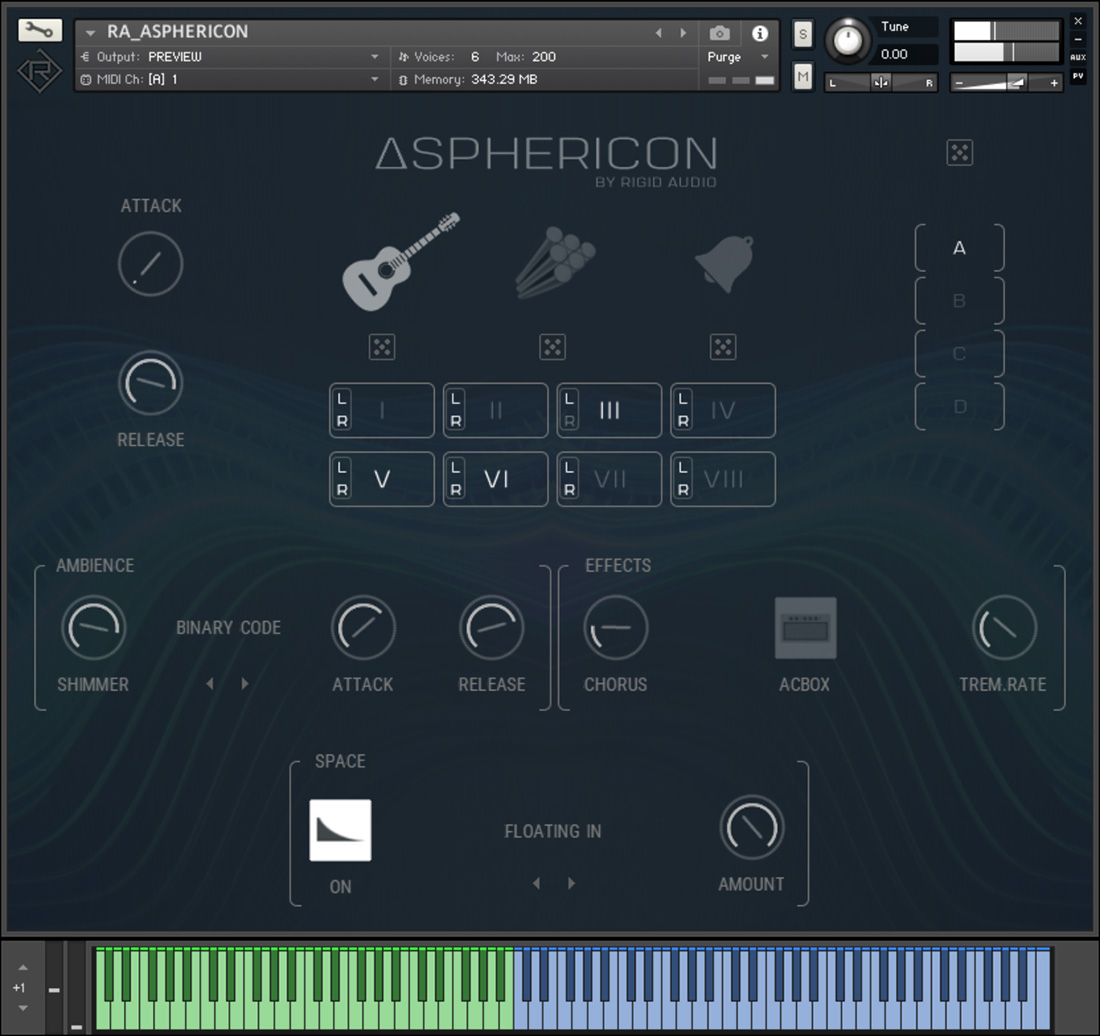Image resolution: width=1100 pixels, height=1036 pixels.
Task: Click the PV button at top right
Action: coord(1078,76)
